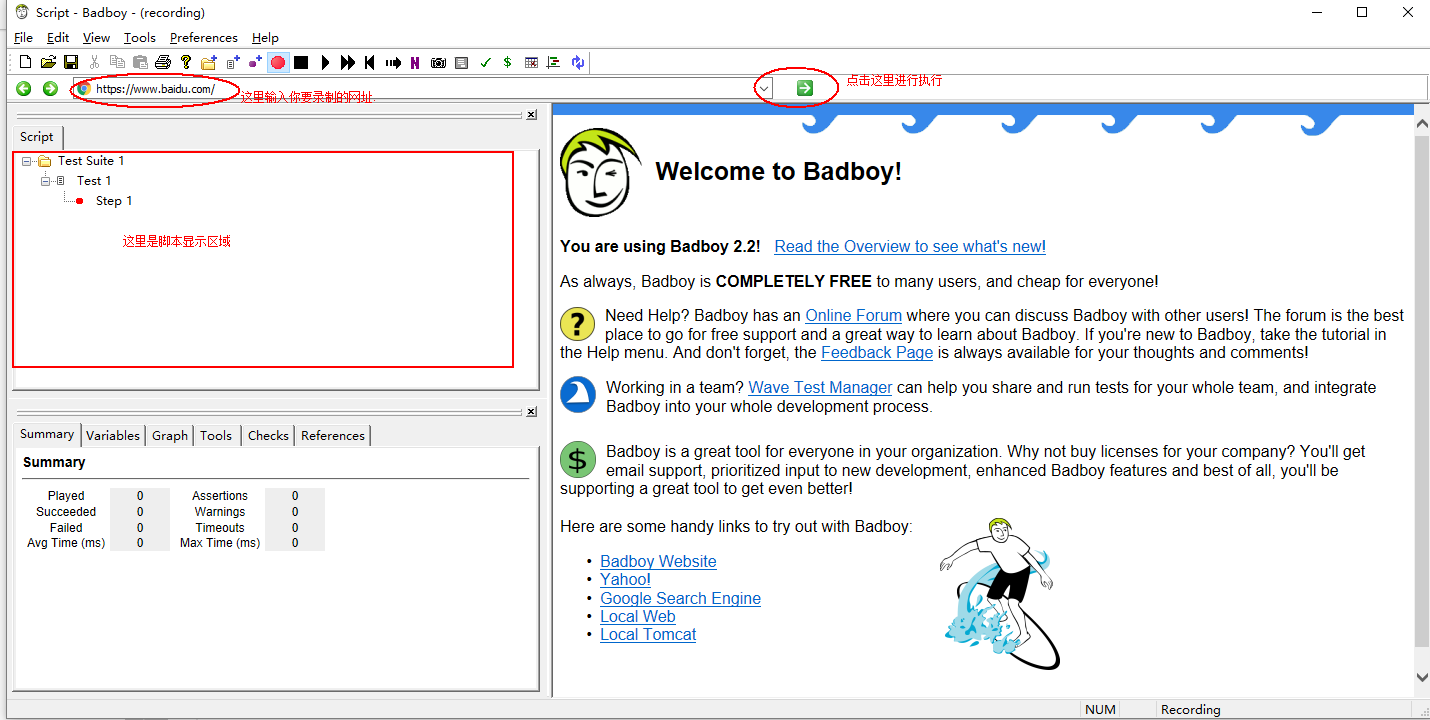Add an assertion with the green checkmark icon
The width and height of the screenshot is (1430, 720).
tap(485, 62)
